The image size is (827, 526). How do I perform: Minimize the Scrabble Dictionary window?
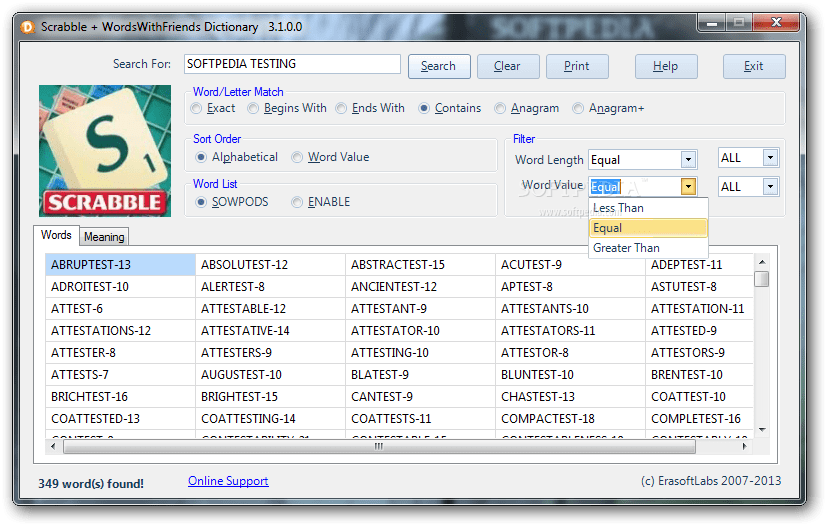[x=711, y=23]
